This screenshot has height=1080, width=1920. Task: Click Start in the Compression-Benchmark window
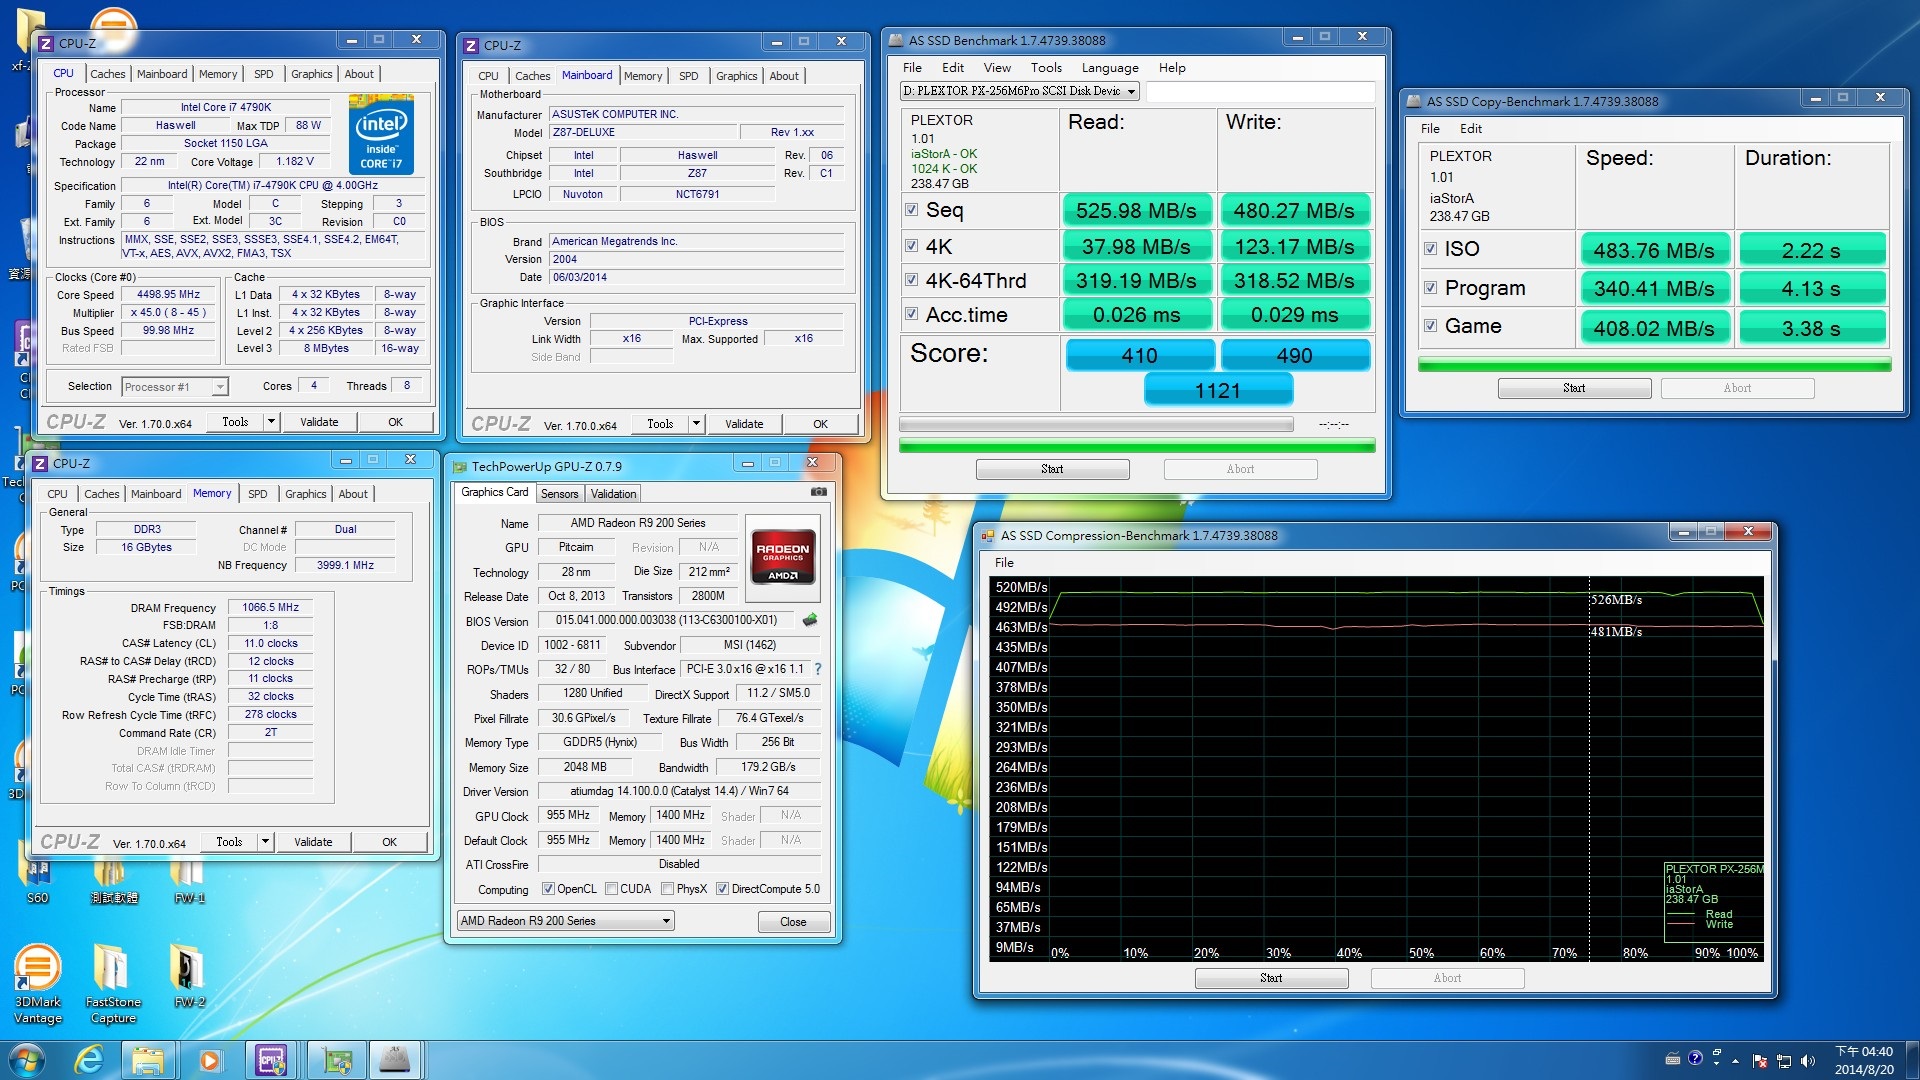pyautogui.click(x=1271, y=977)
